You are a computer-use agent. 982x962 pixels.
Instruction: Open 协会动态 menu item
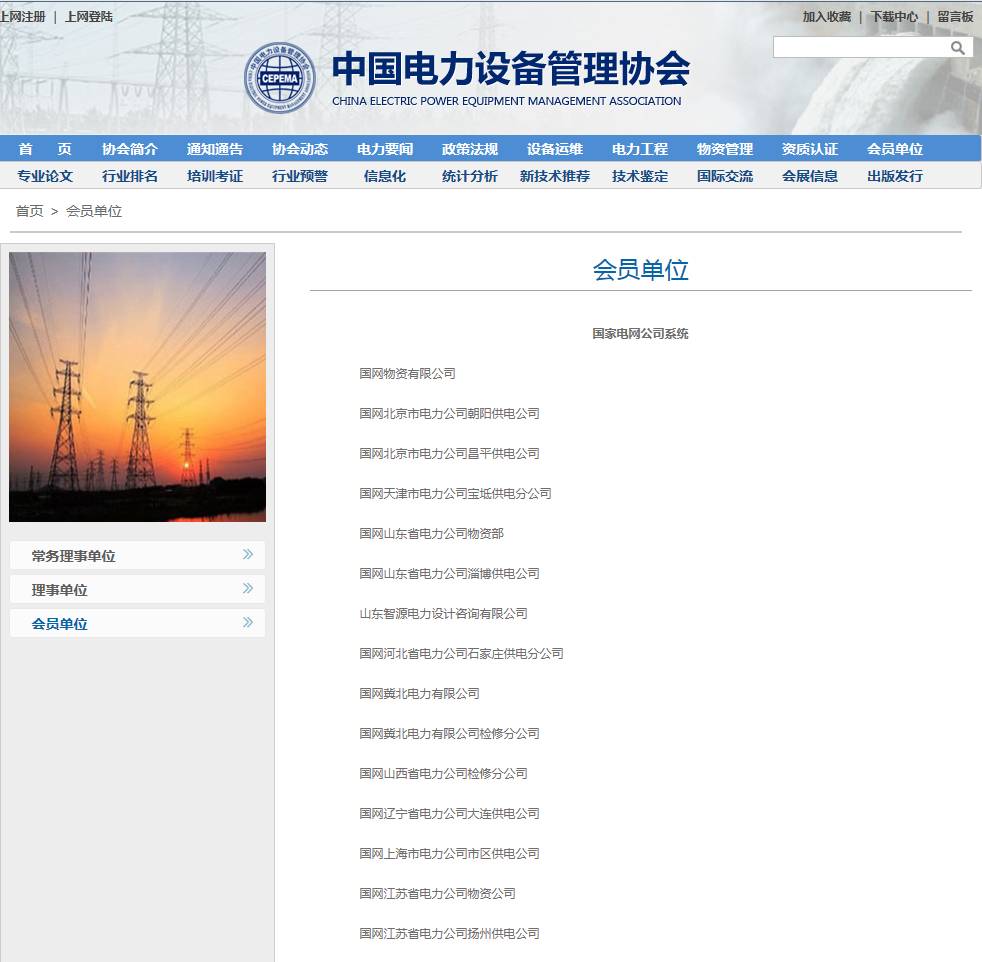tap(300, 149)
